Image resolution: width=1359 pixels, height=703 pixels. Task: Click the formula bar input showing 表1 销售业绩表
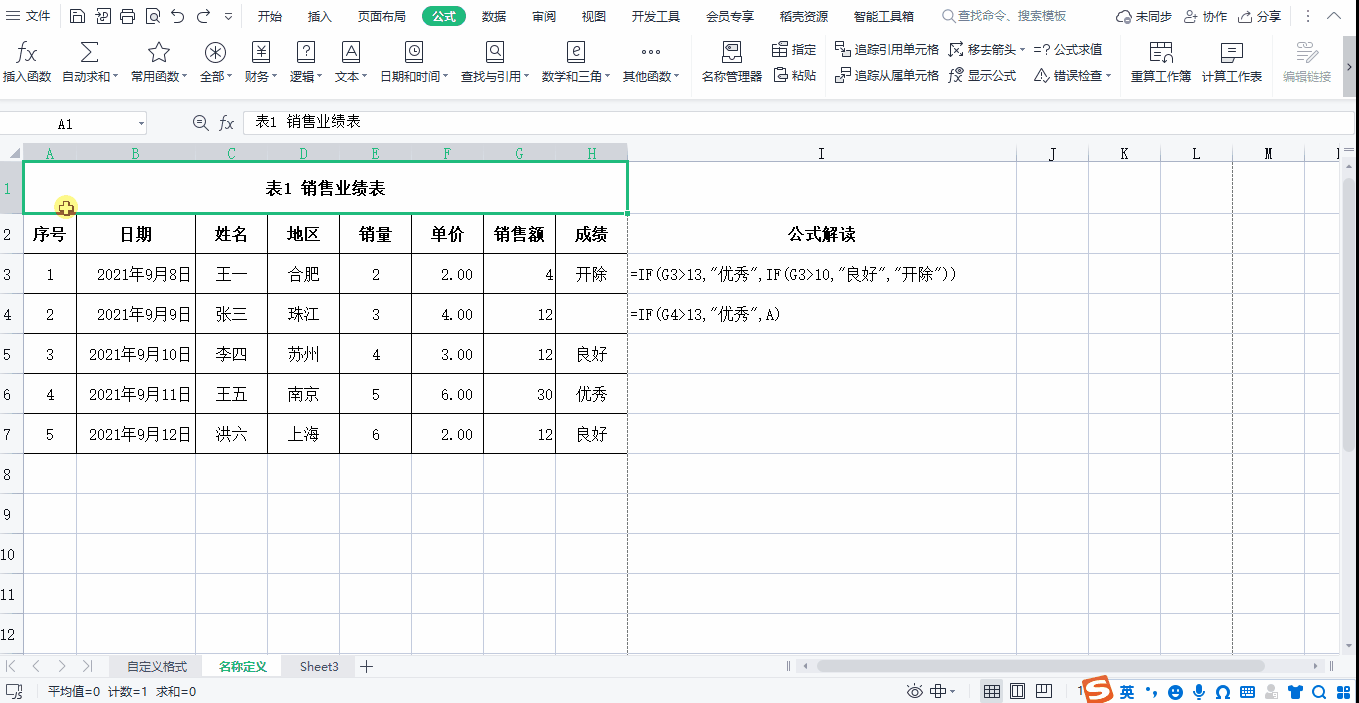click(x=798, y=123)
